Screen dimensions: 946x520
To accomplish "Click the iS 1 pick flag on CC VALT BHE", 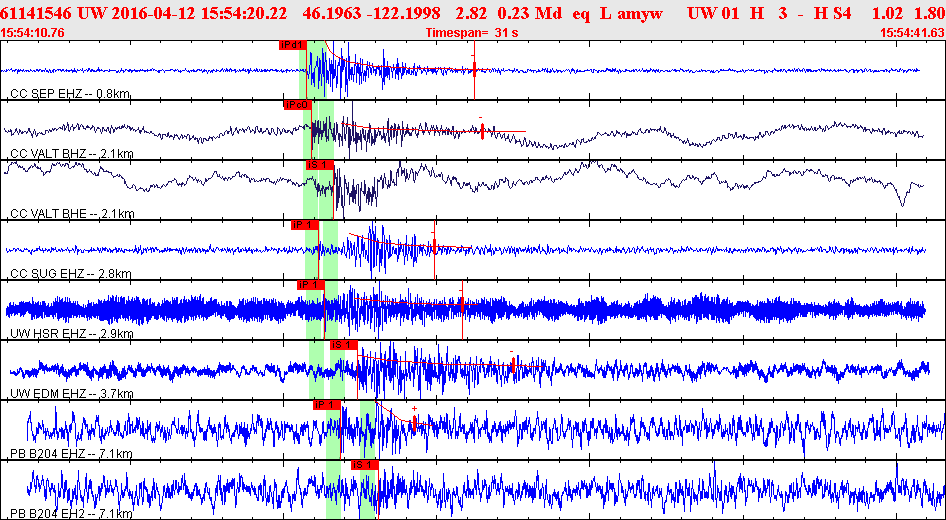I will 318,165.
